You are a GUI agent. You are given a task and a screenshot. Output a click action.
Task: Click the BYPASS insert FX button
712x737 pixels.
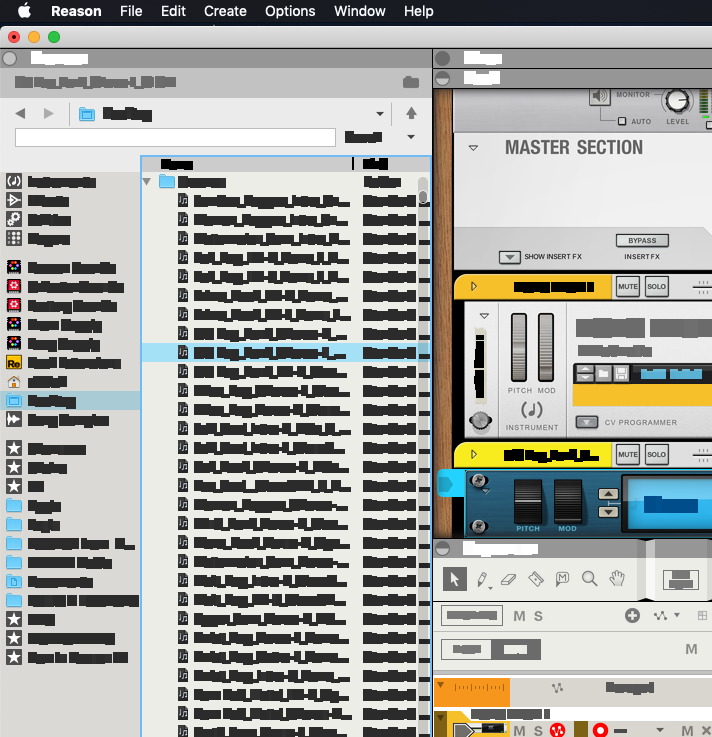(642, 241)
